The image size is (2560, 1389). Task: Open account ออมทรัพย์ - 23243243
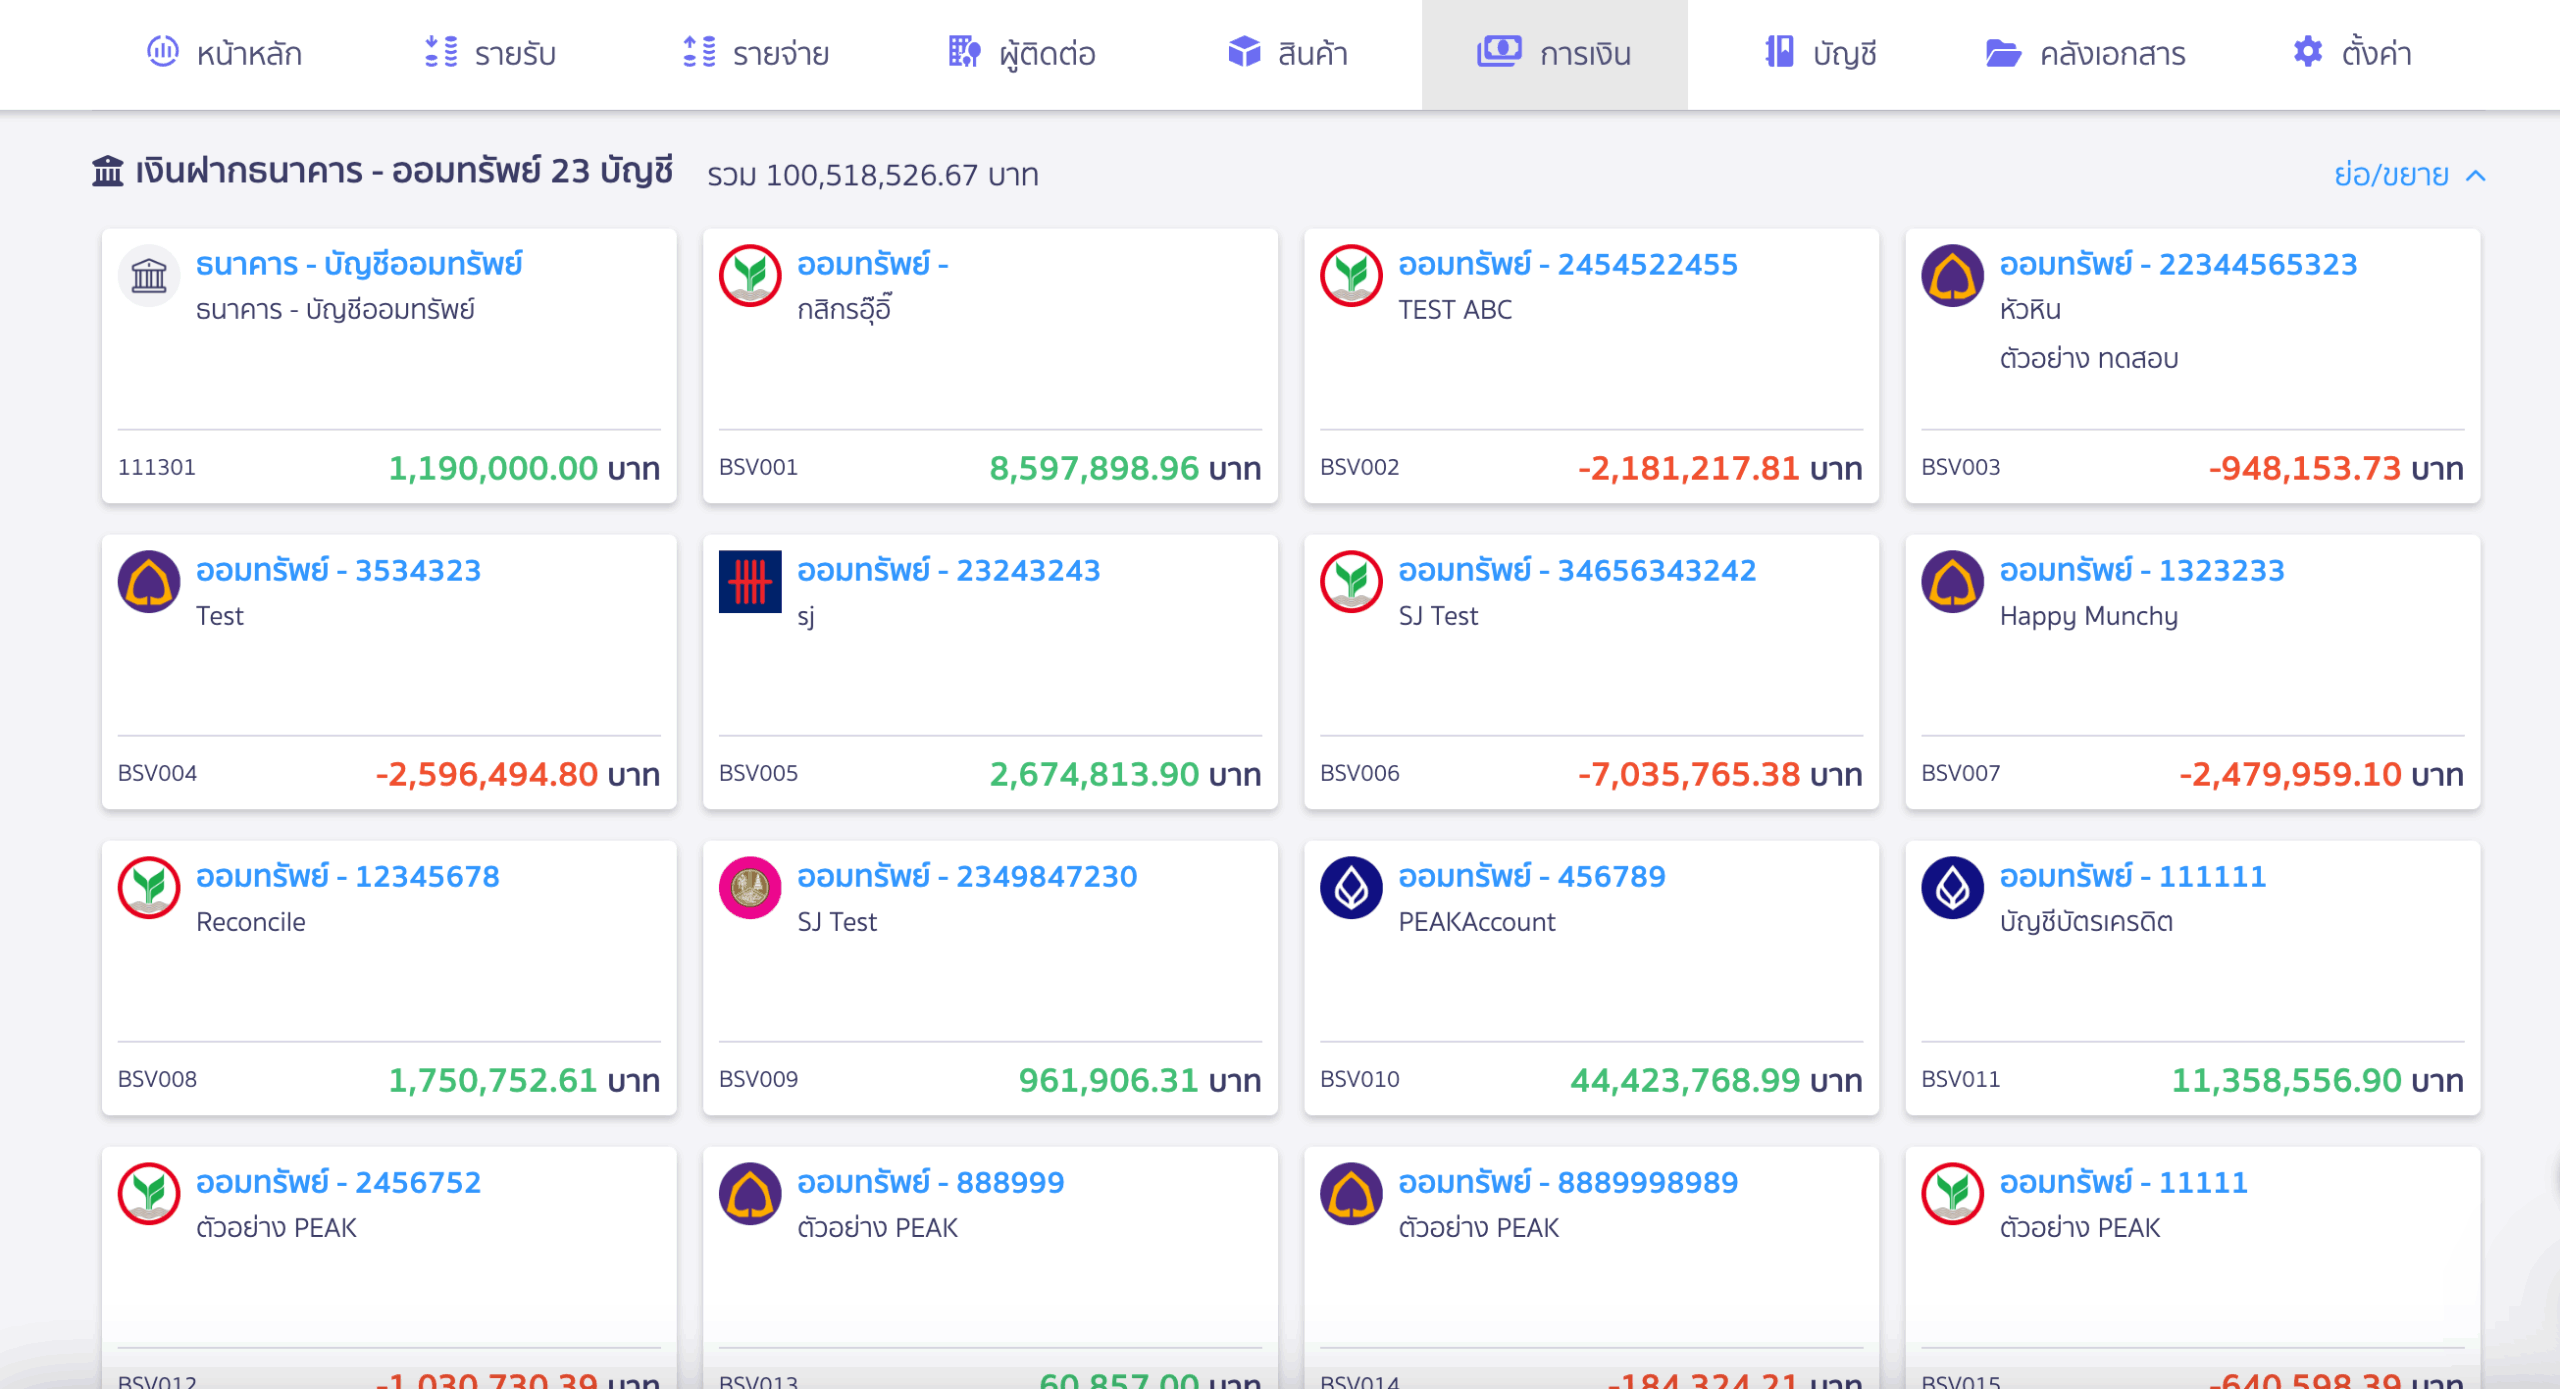(x=948, y=570)
